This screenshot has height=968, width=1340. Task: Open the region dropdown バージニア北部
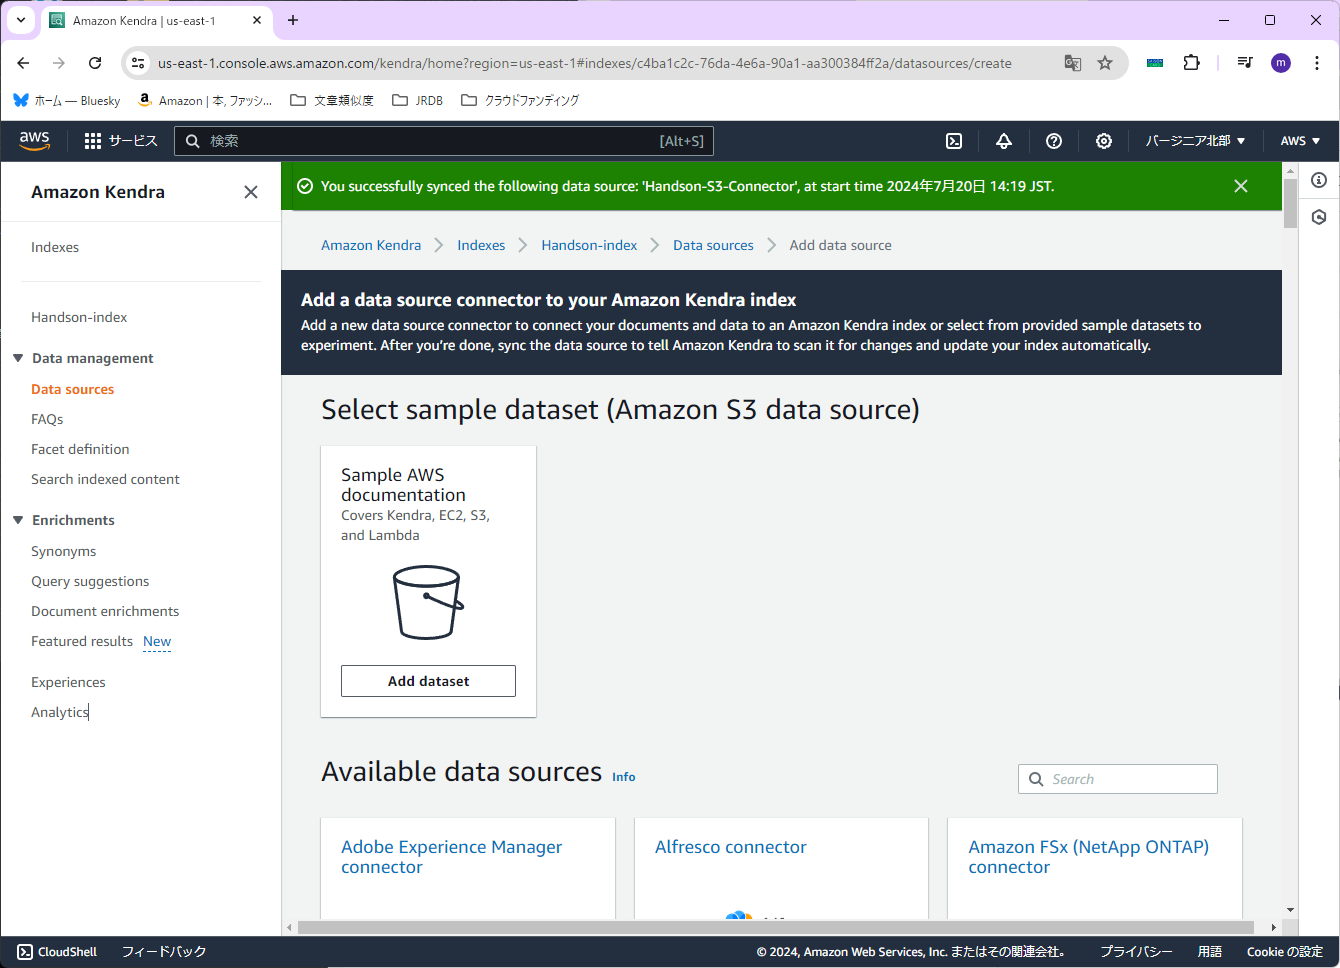pyautogui.click(x=1195, y=141)
